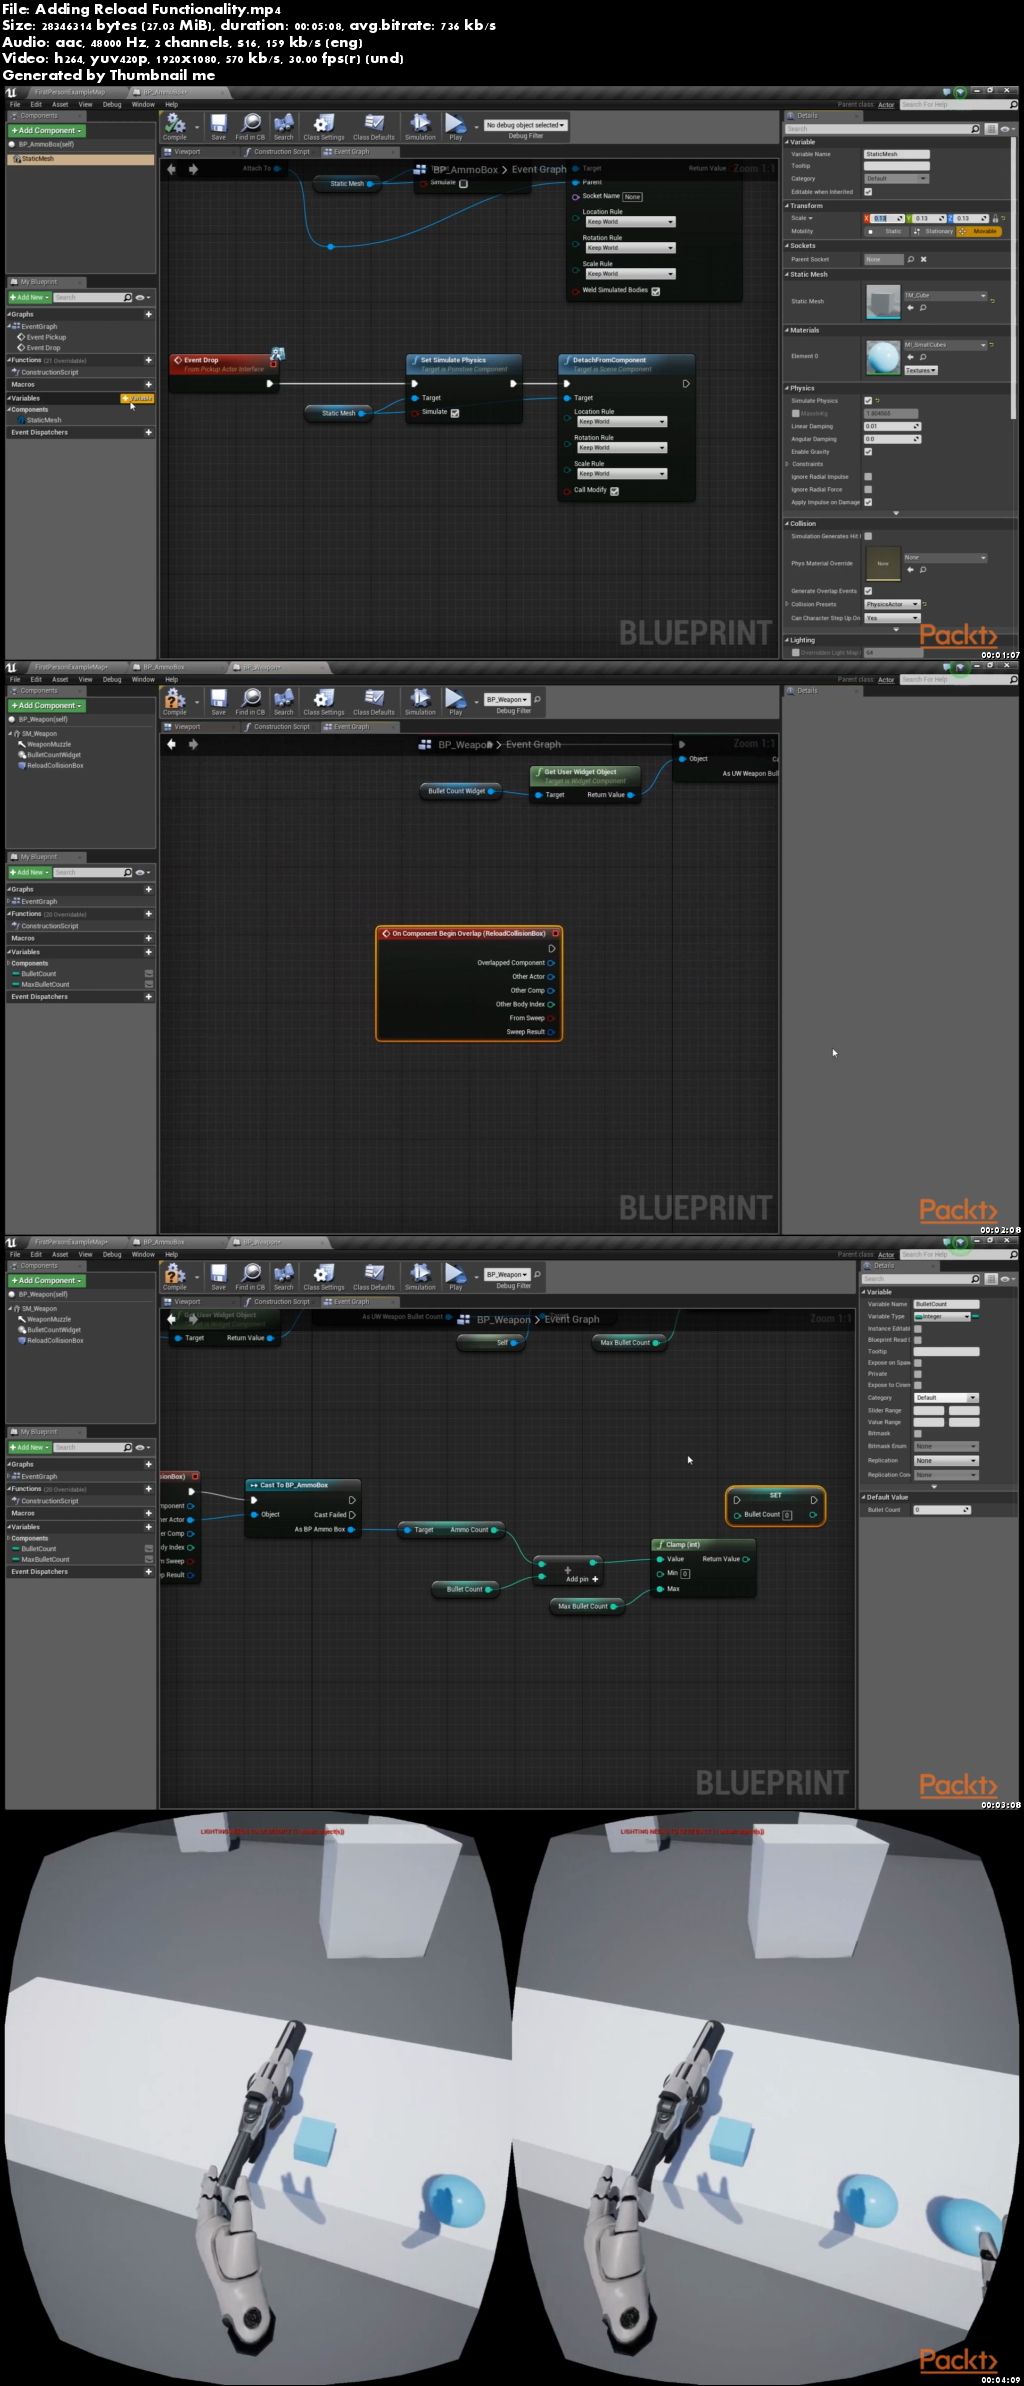Viewport: 1024px width, 2386px height.
Task: Click Compile icon in the 01:07 frame
Action: point(175,124)
